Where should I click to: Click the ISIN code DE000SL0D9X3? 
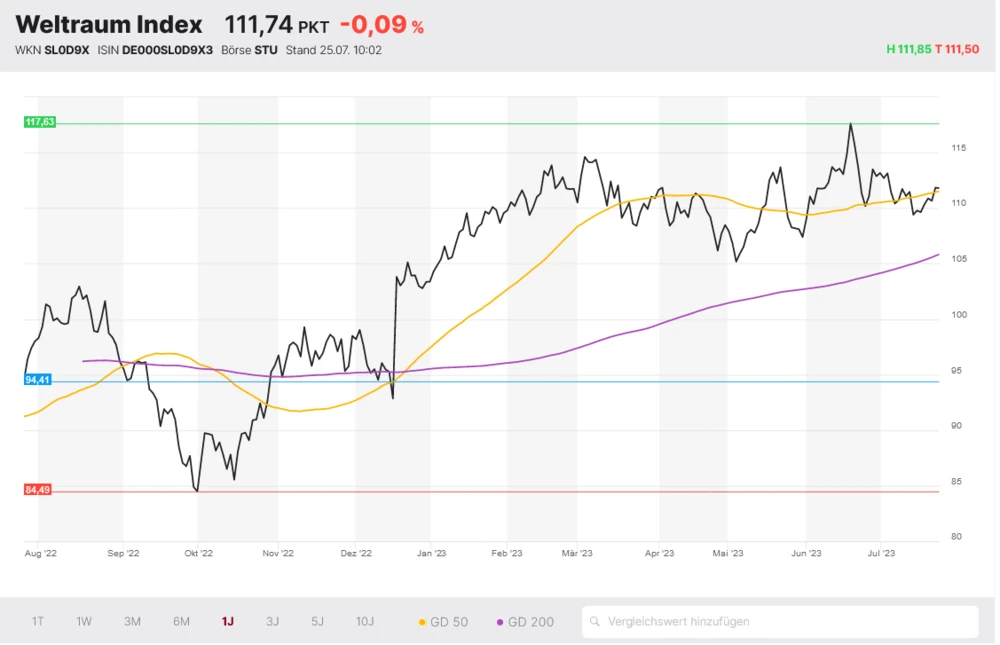[x=167, y=50]
